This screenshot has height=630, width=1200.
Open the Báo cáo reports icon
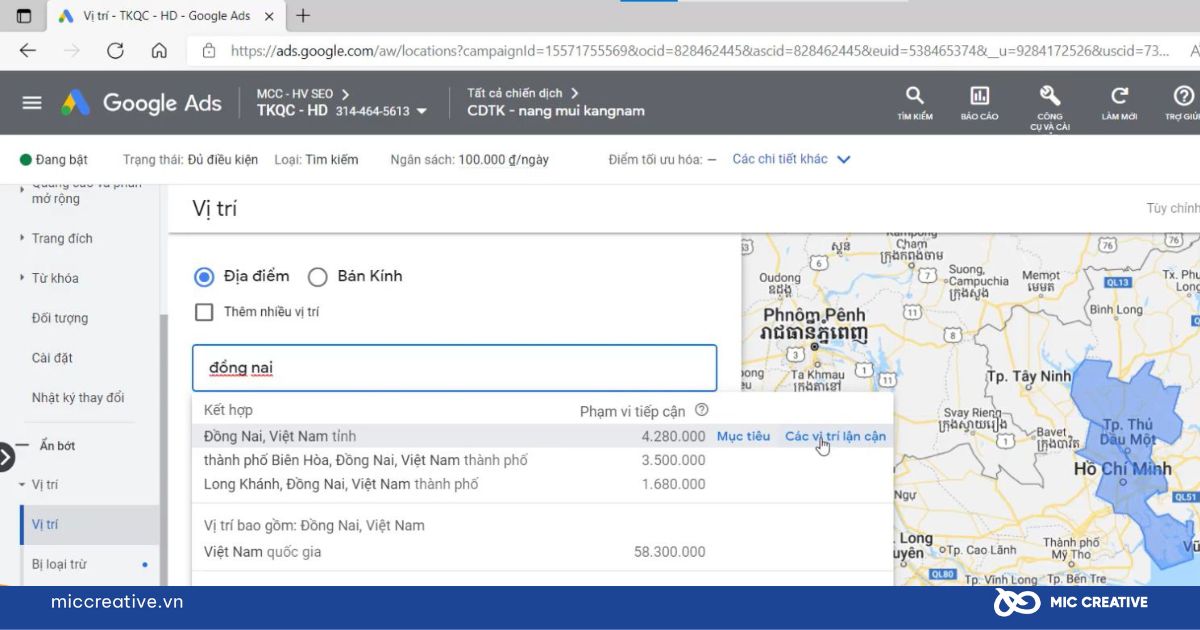tap(979, 96)
